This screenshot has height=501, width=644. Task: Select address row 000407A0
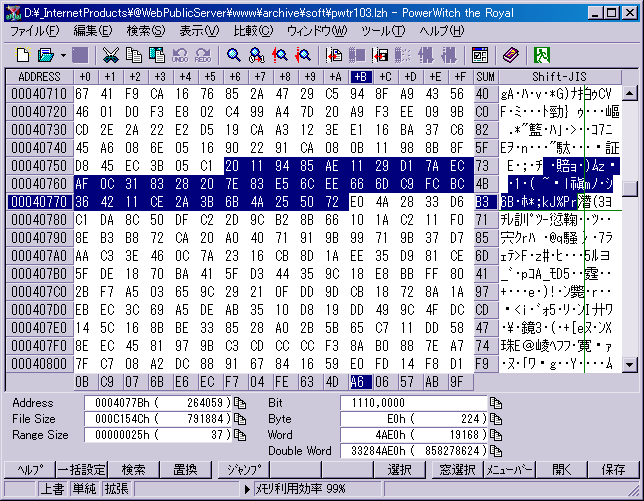click(x=39, y=256)
